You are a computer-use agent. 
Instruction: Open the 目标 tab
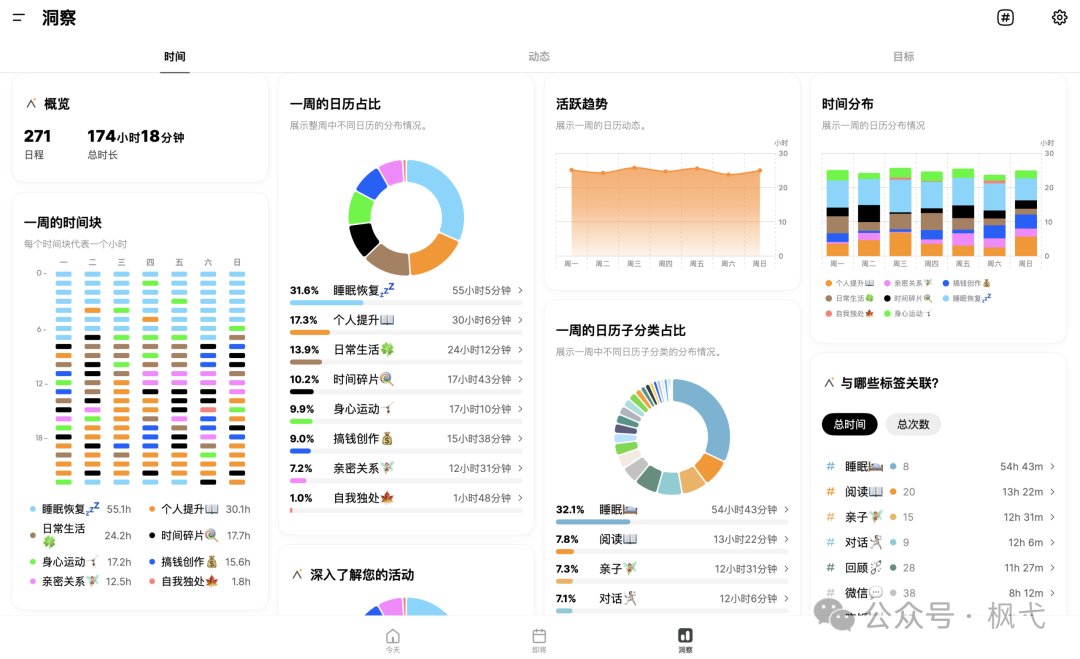coord(904,56)
